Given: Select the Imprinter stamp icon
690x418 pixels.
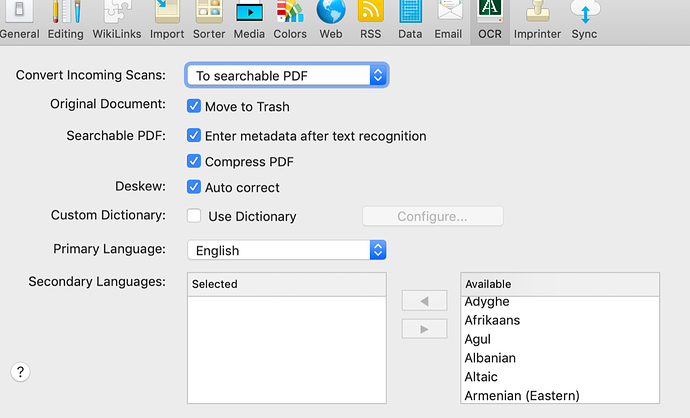Looking at the screenshot, I should pos(537,20).
